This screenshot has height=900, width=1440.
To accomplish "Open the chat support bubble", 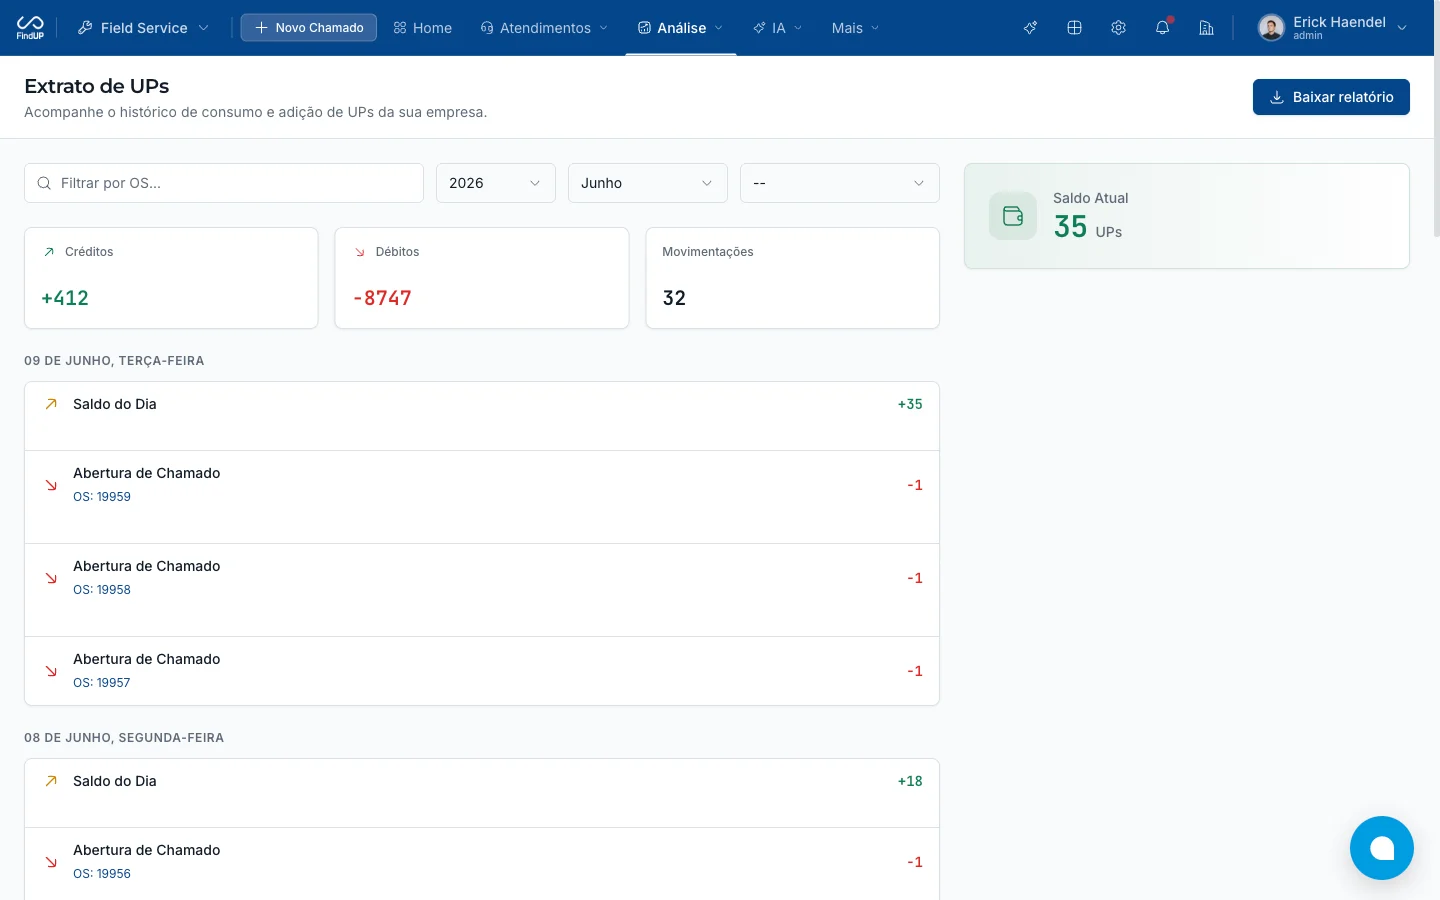I will (1382, 848).
